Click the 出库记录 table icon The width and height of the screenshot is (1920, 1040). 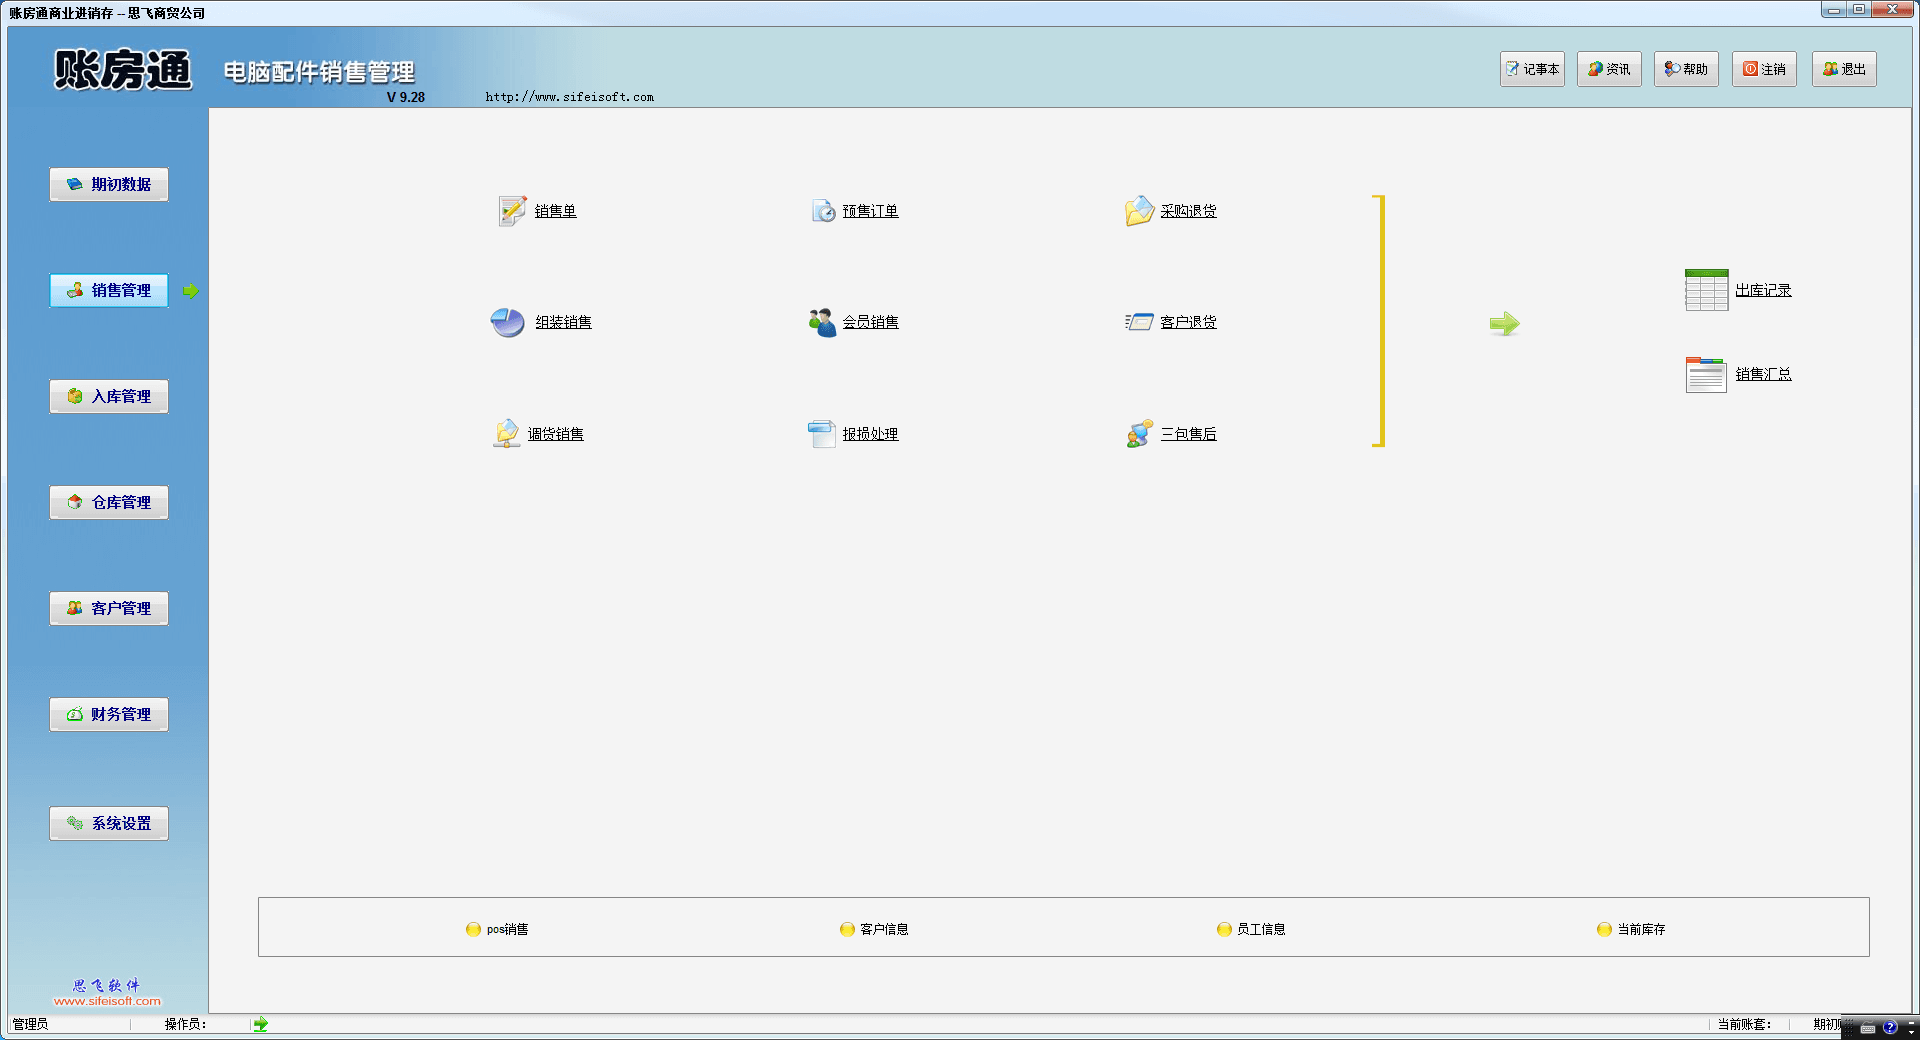(x=1706, y=290)
